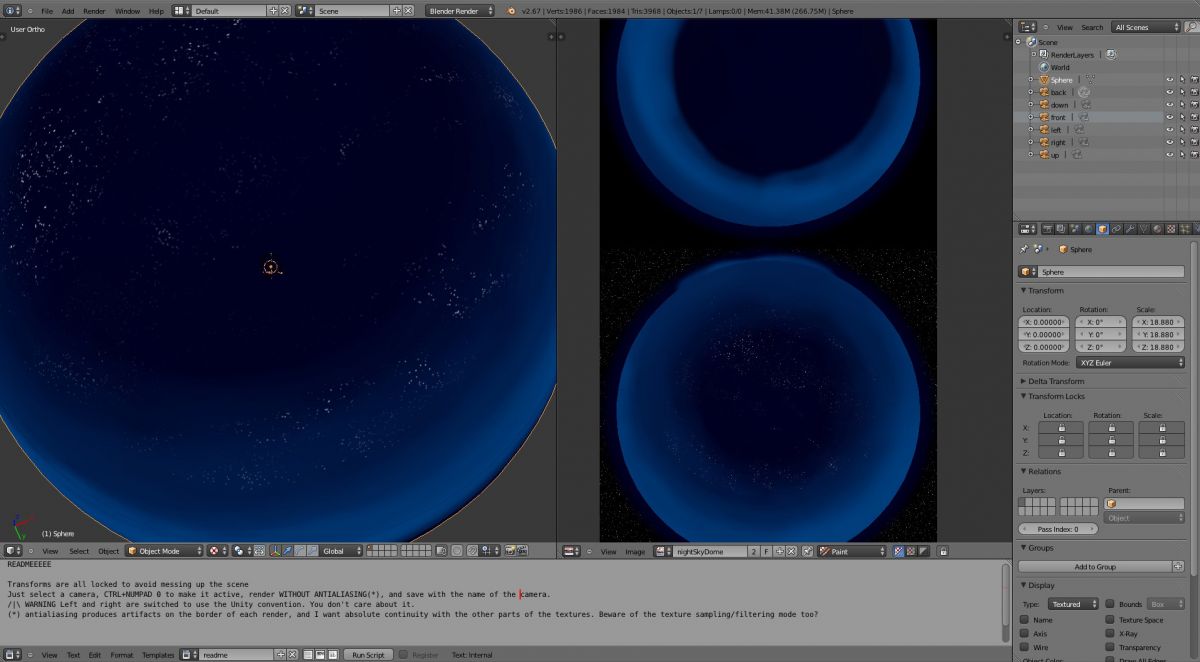Expand the Delta Transform panel
This screenshot has height=662, width=1200.
tap(1056, 381)
